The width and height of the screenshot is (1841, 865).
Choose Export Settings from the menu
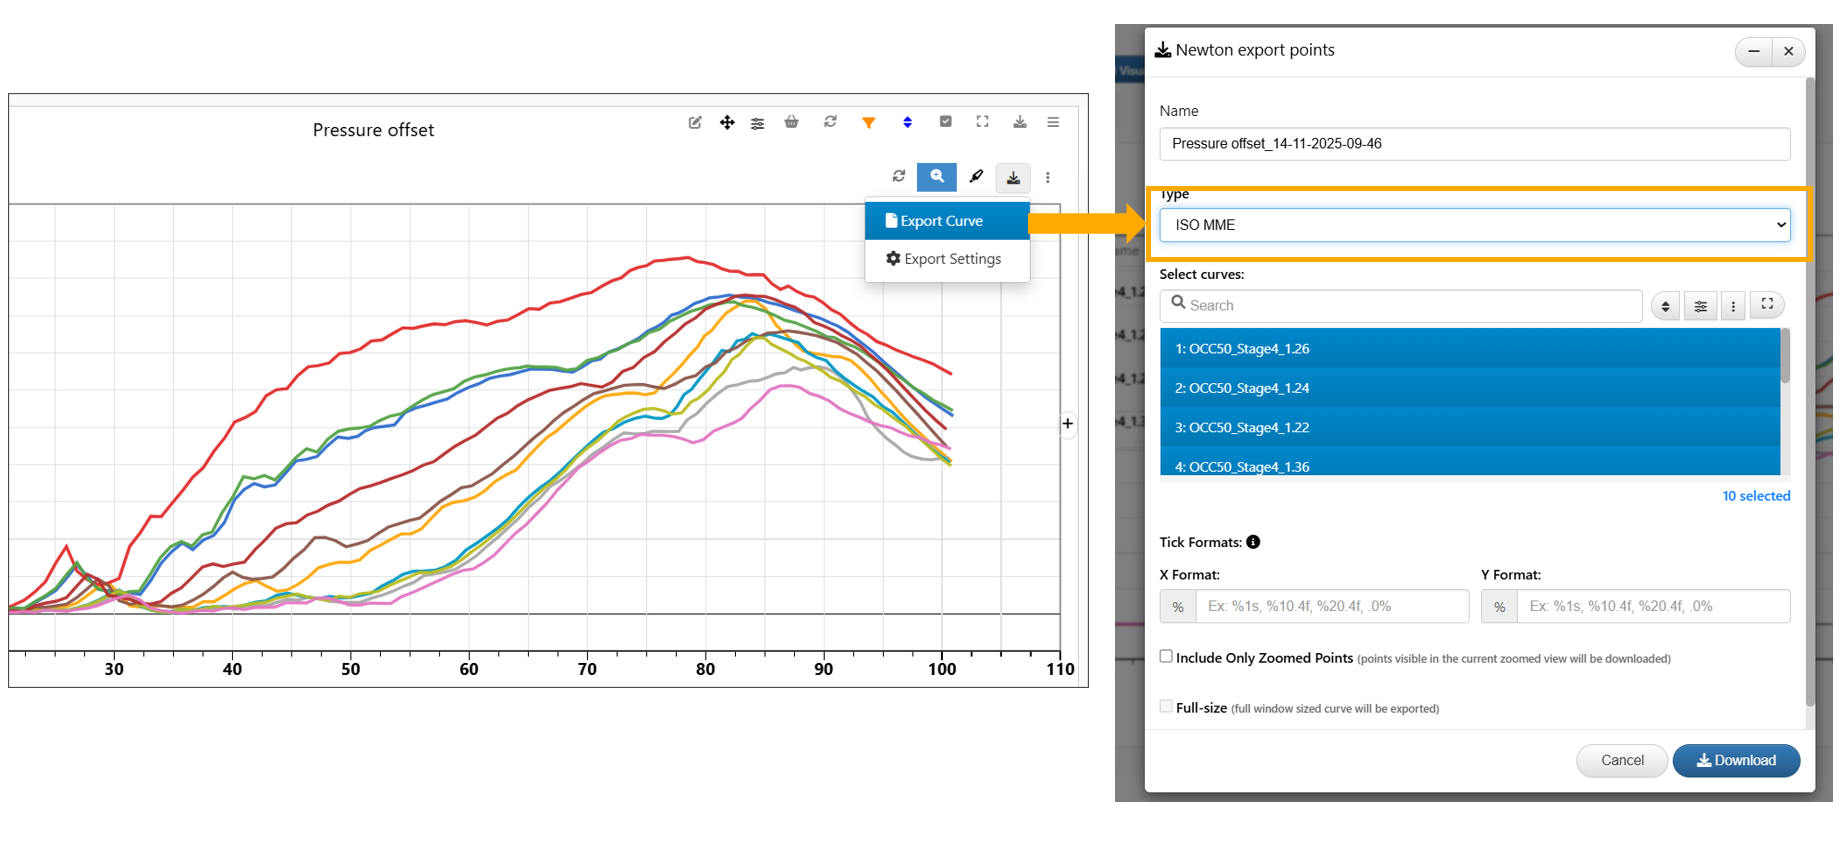point(946,259)
